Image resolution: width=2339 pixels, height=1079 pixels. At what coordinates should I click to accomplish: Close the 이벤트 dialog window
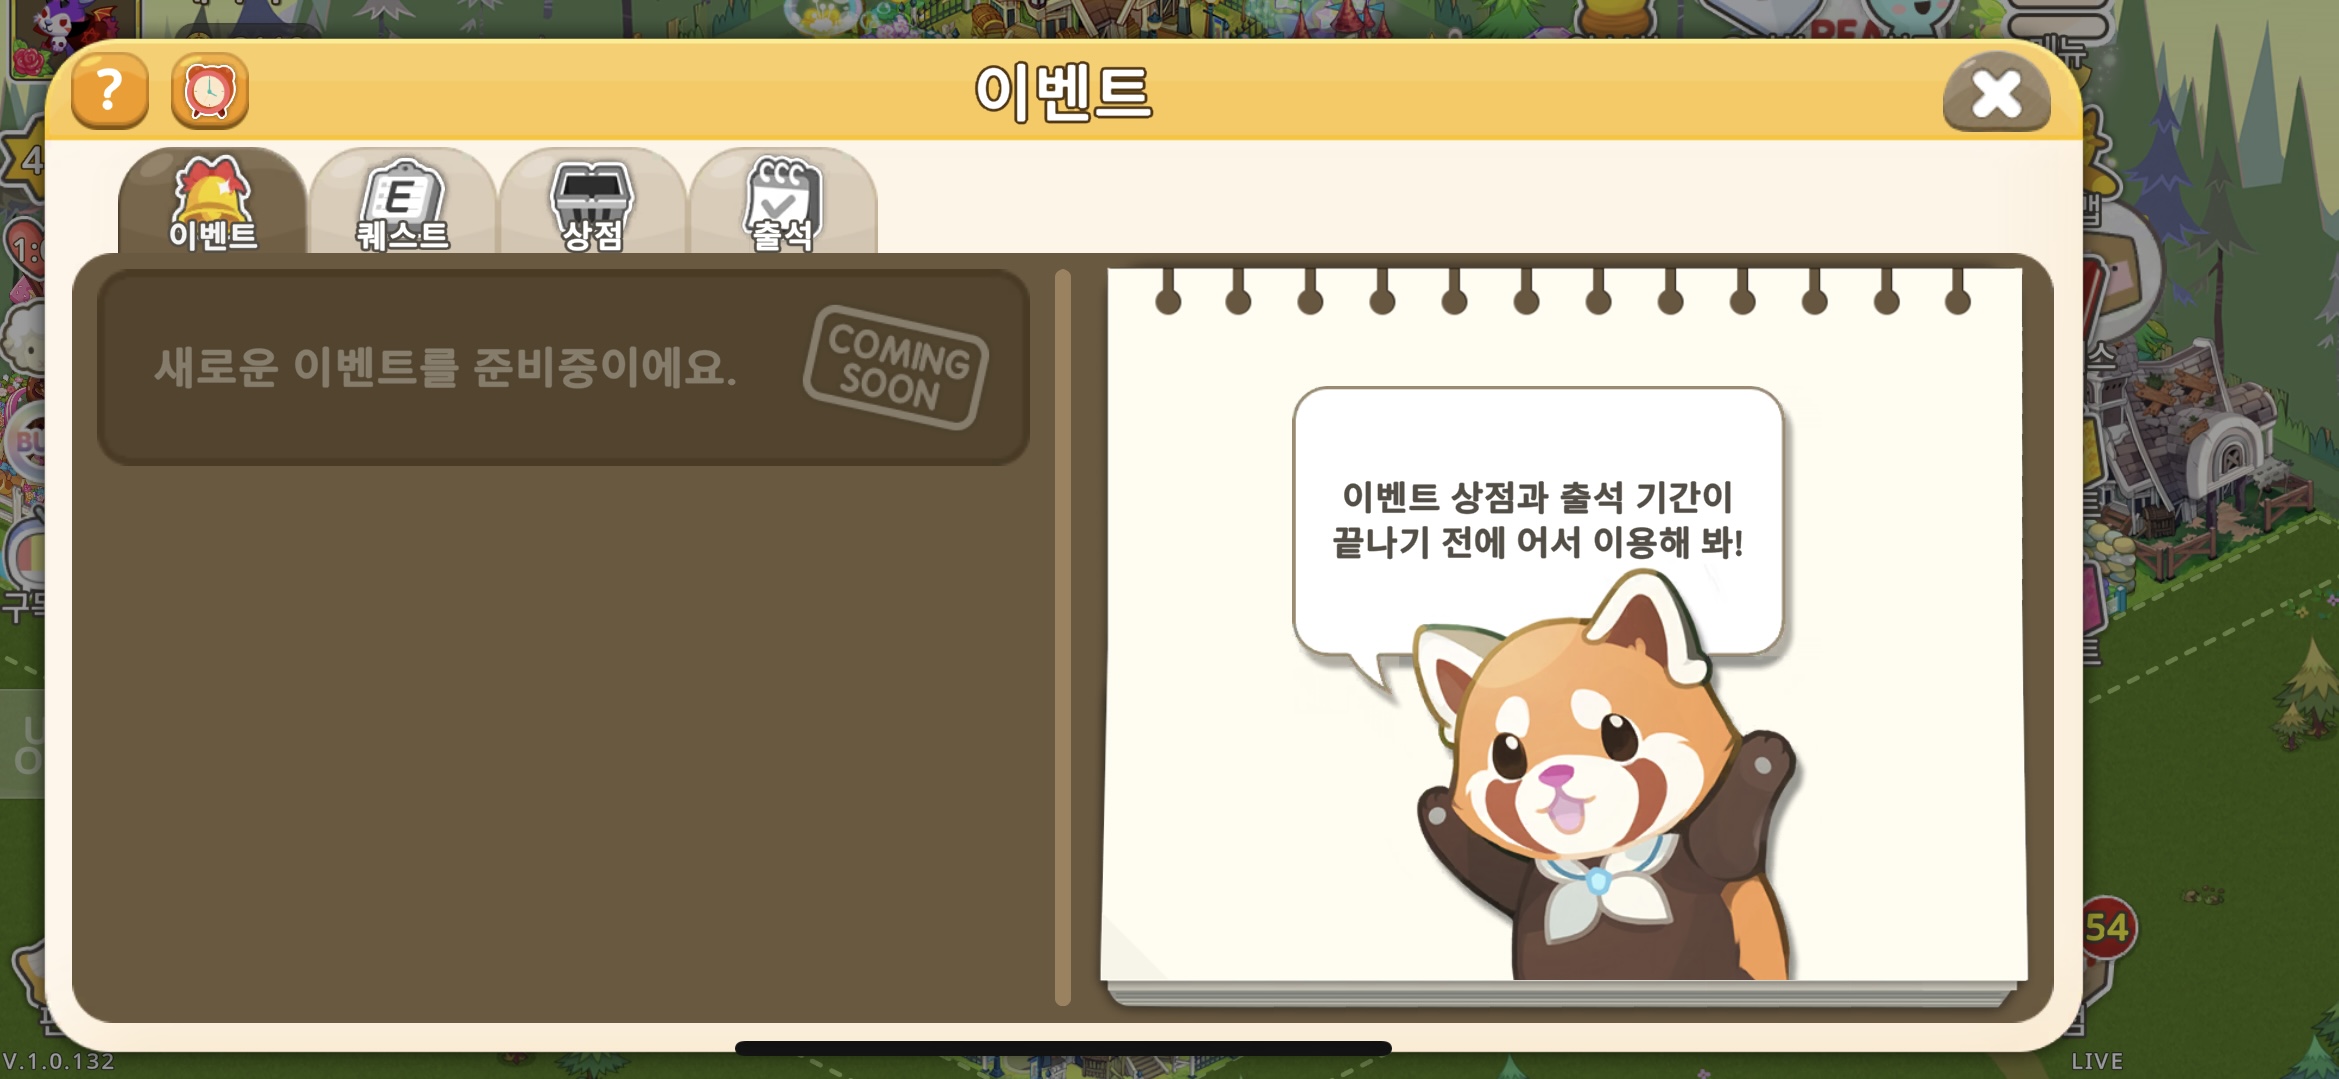pos(1996,93)
